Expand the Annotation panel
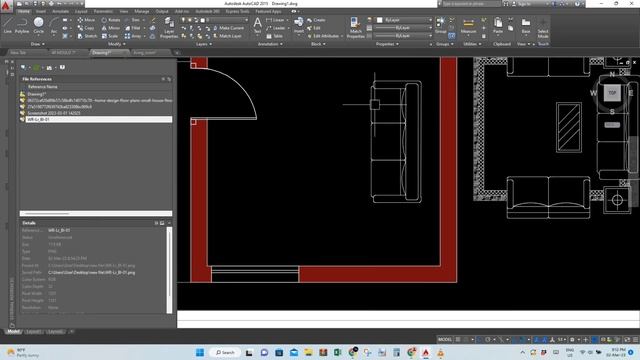Screen dimensions: 640x360 (x=270, y=44)
